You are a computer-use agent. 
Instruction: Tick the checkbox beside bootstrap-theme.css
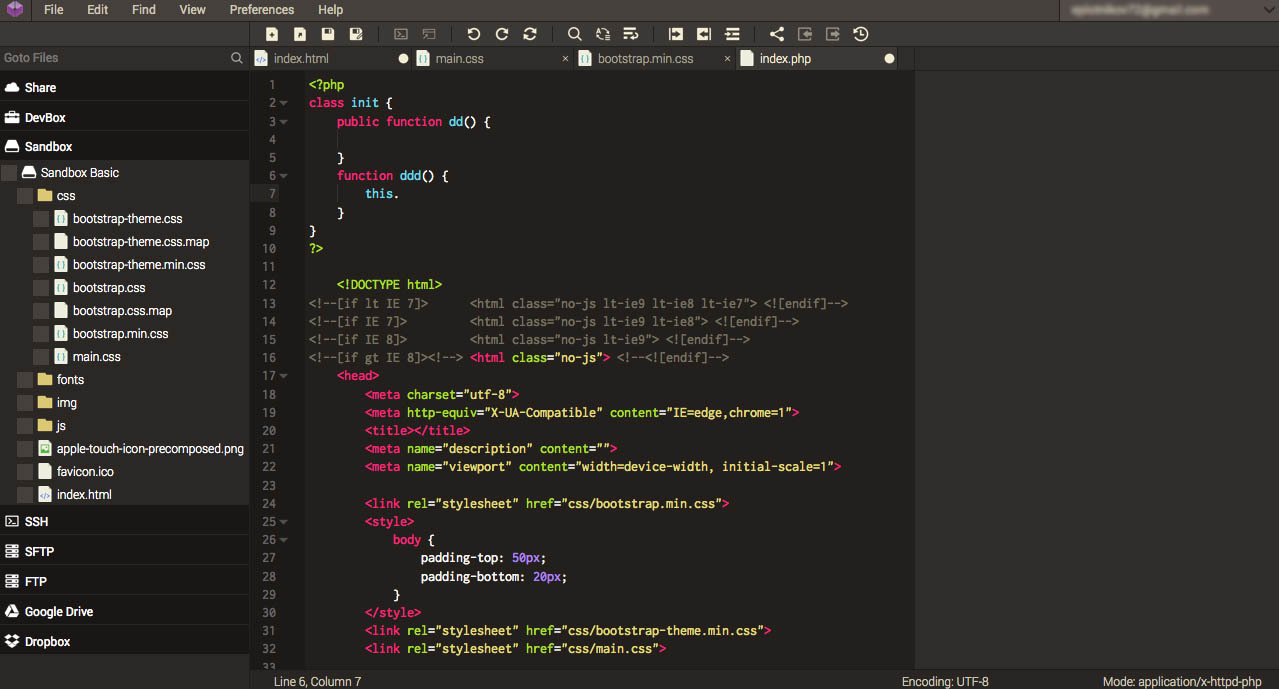pos(41,219)
